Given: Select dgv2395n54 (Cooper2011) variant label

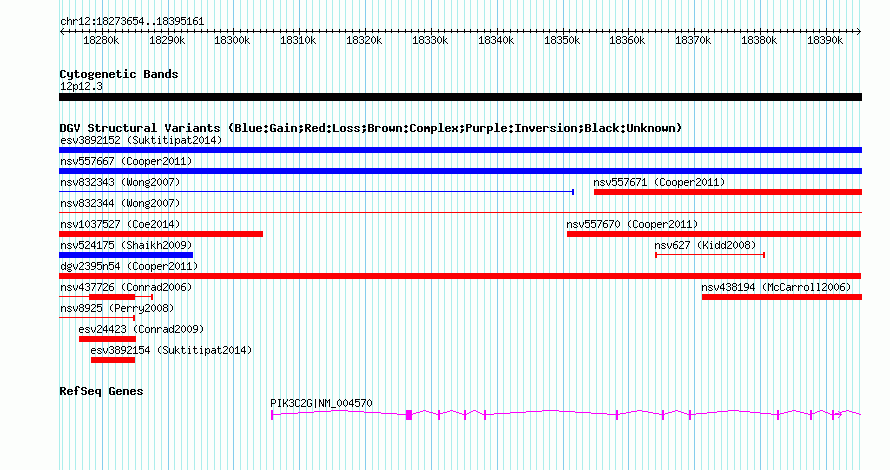Looking at the screenshot, I should (x=129, y=266).
